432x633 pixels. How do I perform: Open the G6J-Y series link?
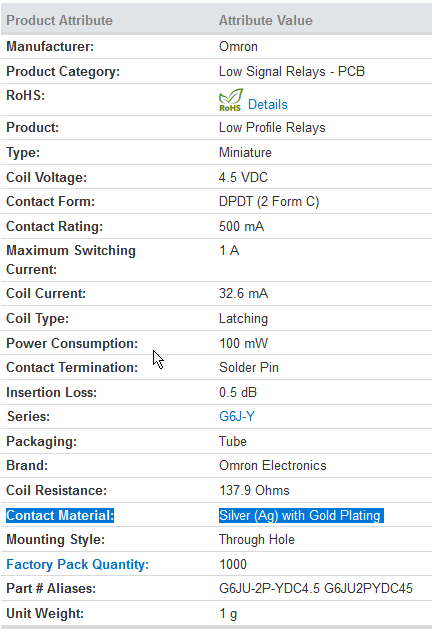coord(237,416)
